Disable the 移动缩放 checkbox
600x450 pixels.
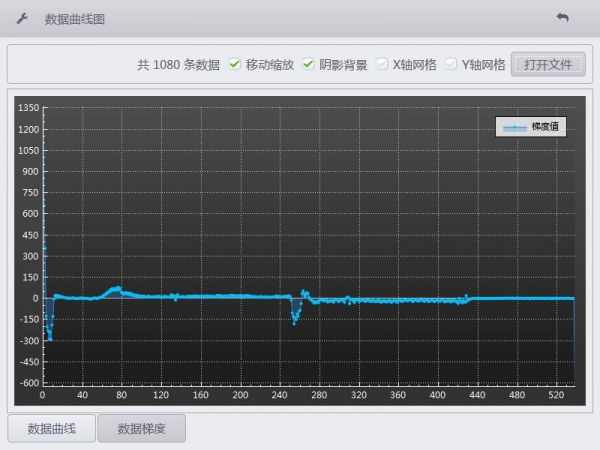[234, 64]
